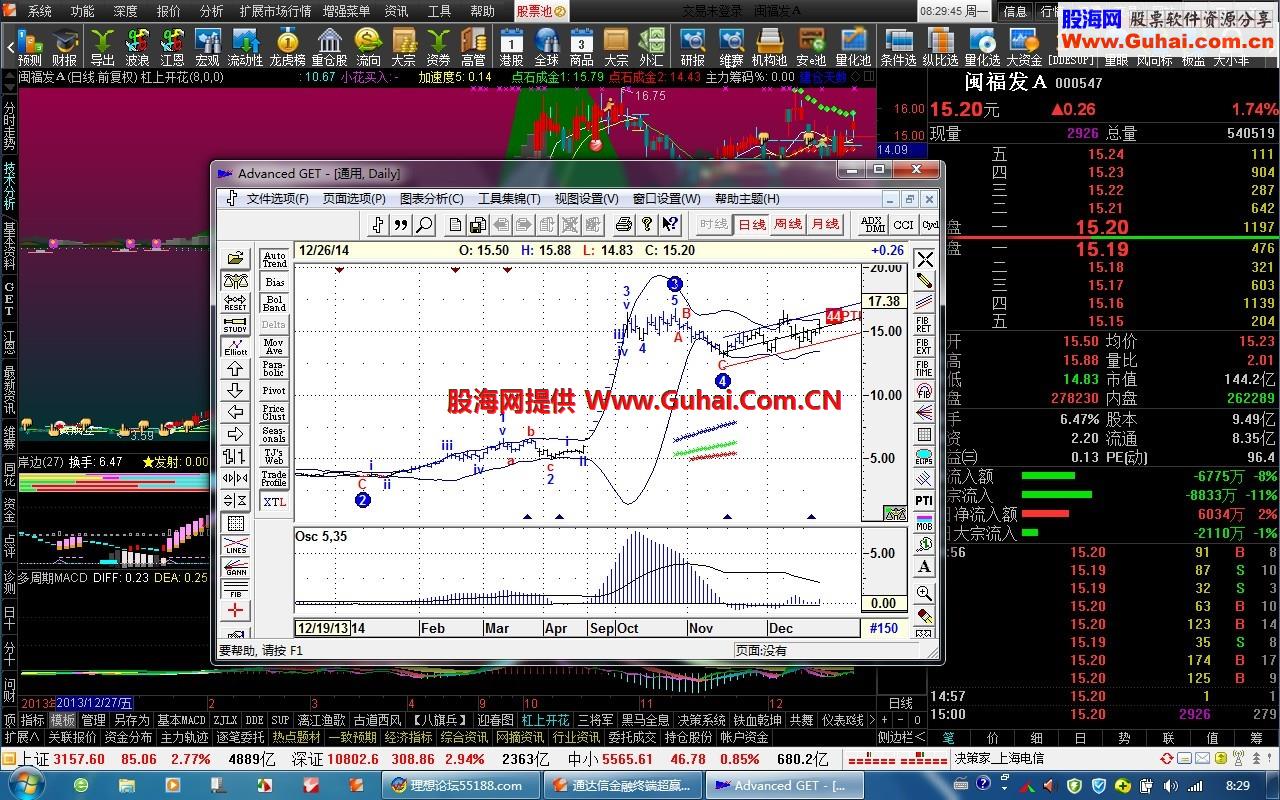This screenshot has width=1280, height=800.
Task: Click the right arrow chart button
Action: tap(235, 435)
